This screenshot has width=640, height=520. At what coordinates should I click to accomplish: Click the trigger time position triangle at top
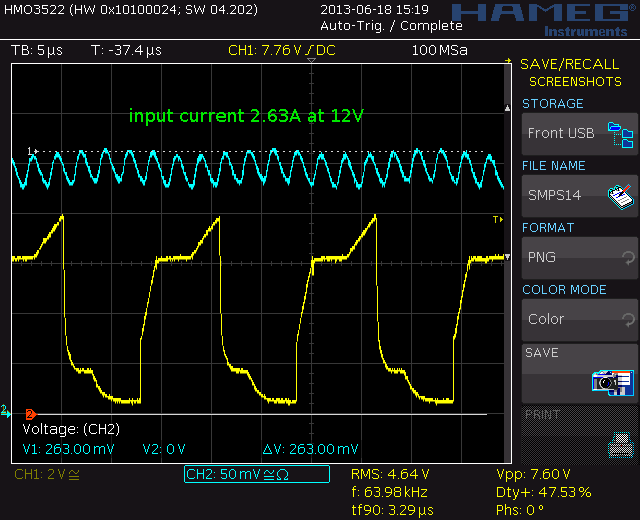pos(311,60)
